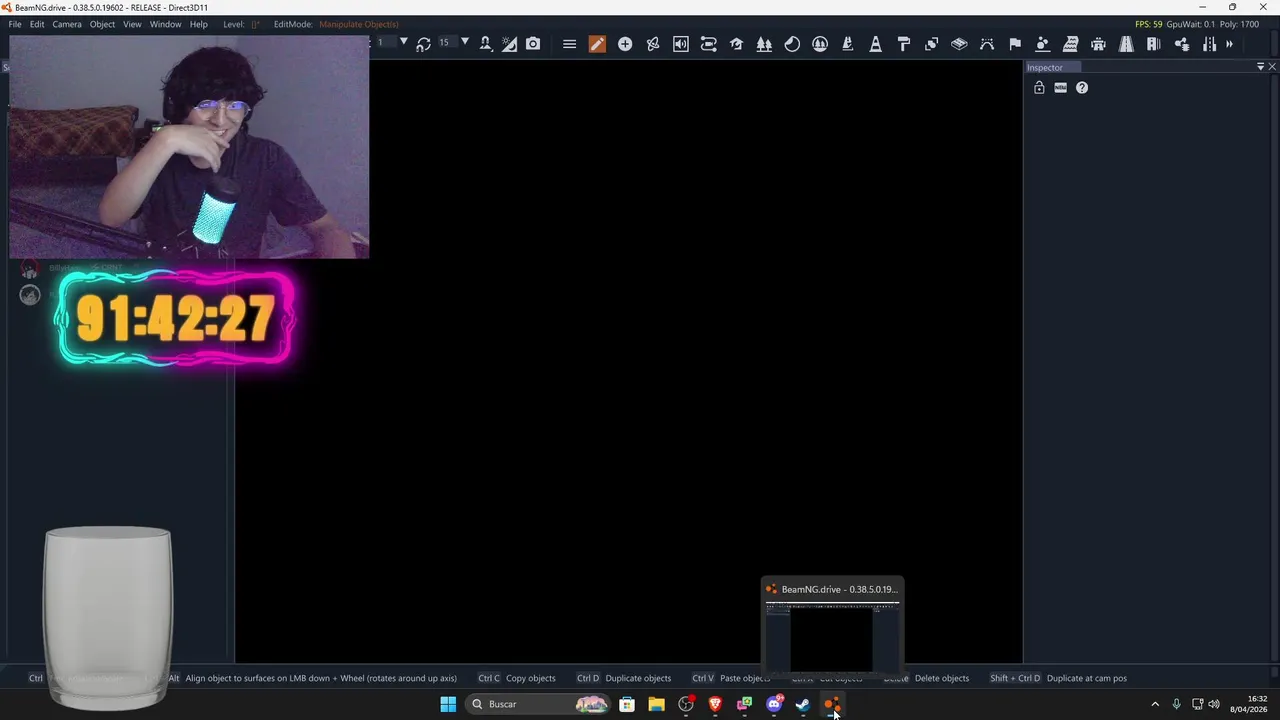The height and width of the screenshot is (720, 1280).
Task: Click the bridge-shaped toolbar icon
Action: coord(987,44)
